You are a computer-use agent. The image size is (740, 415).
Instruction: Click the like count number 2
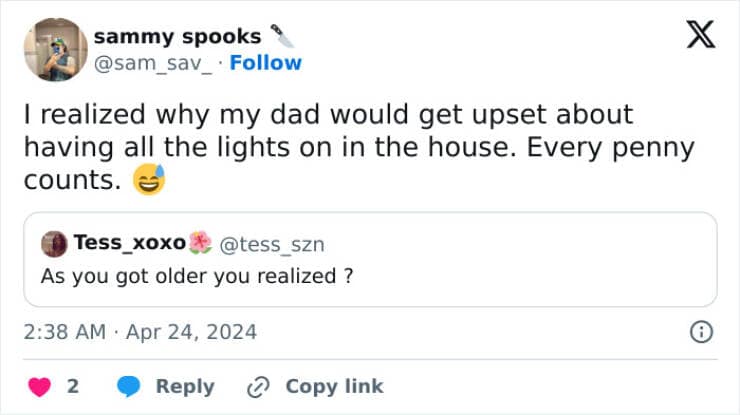(x=73, y=386)
